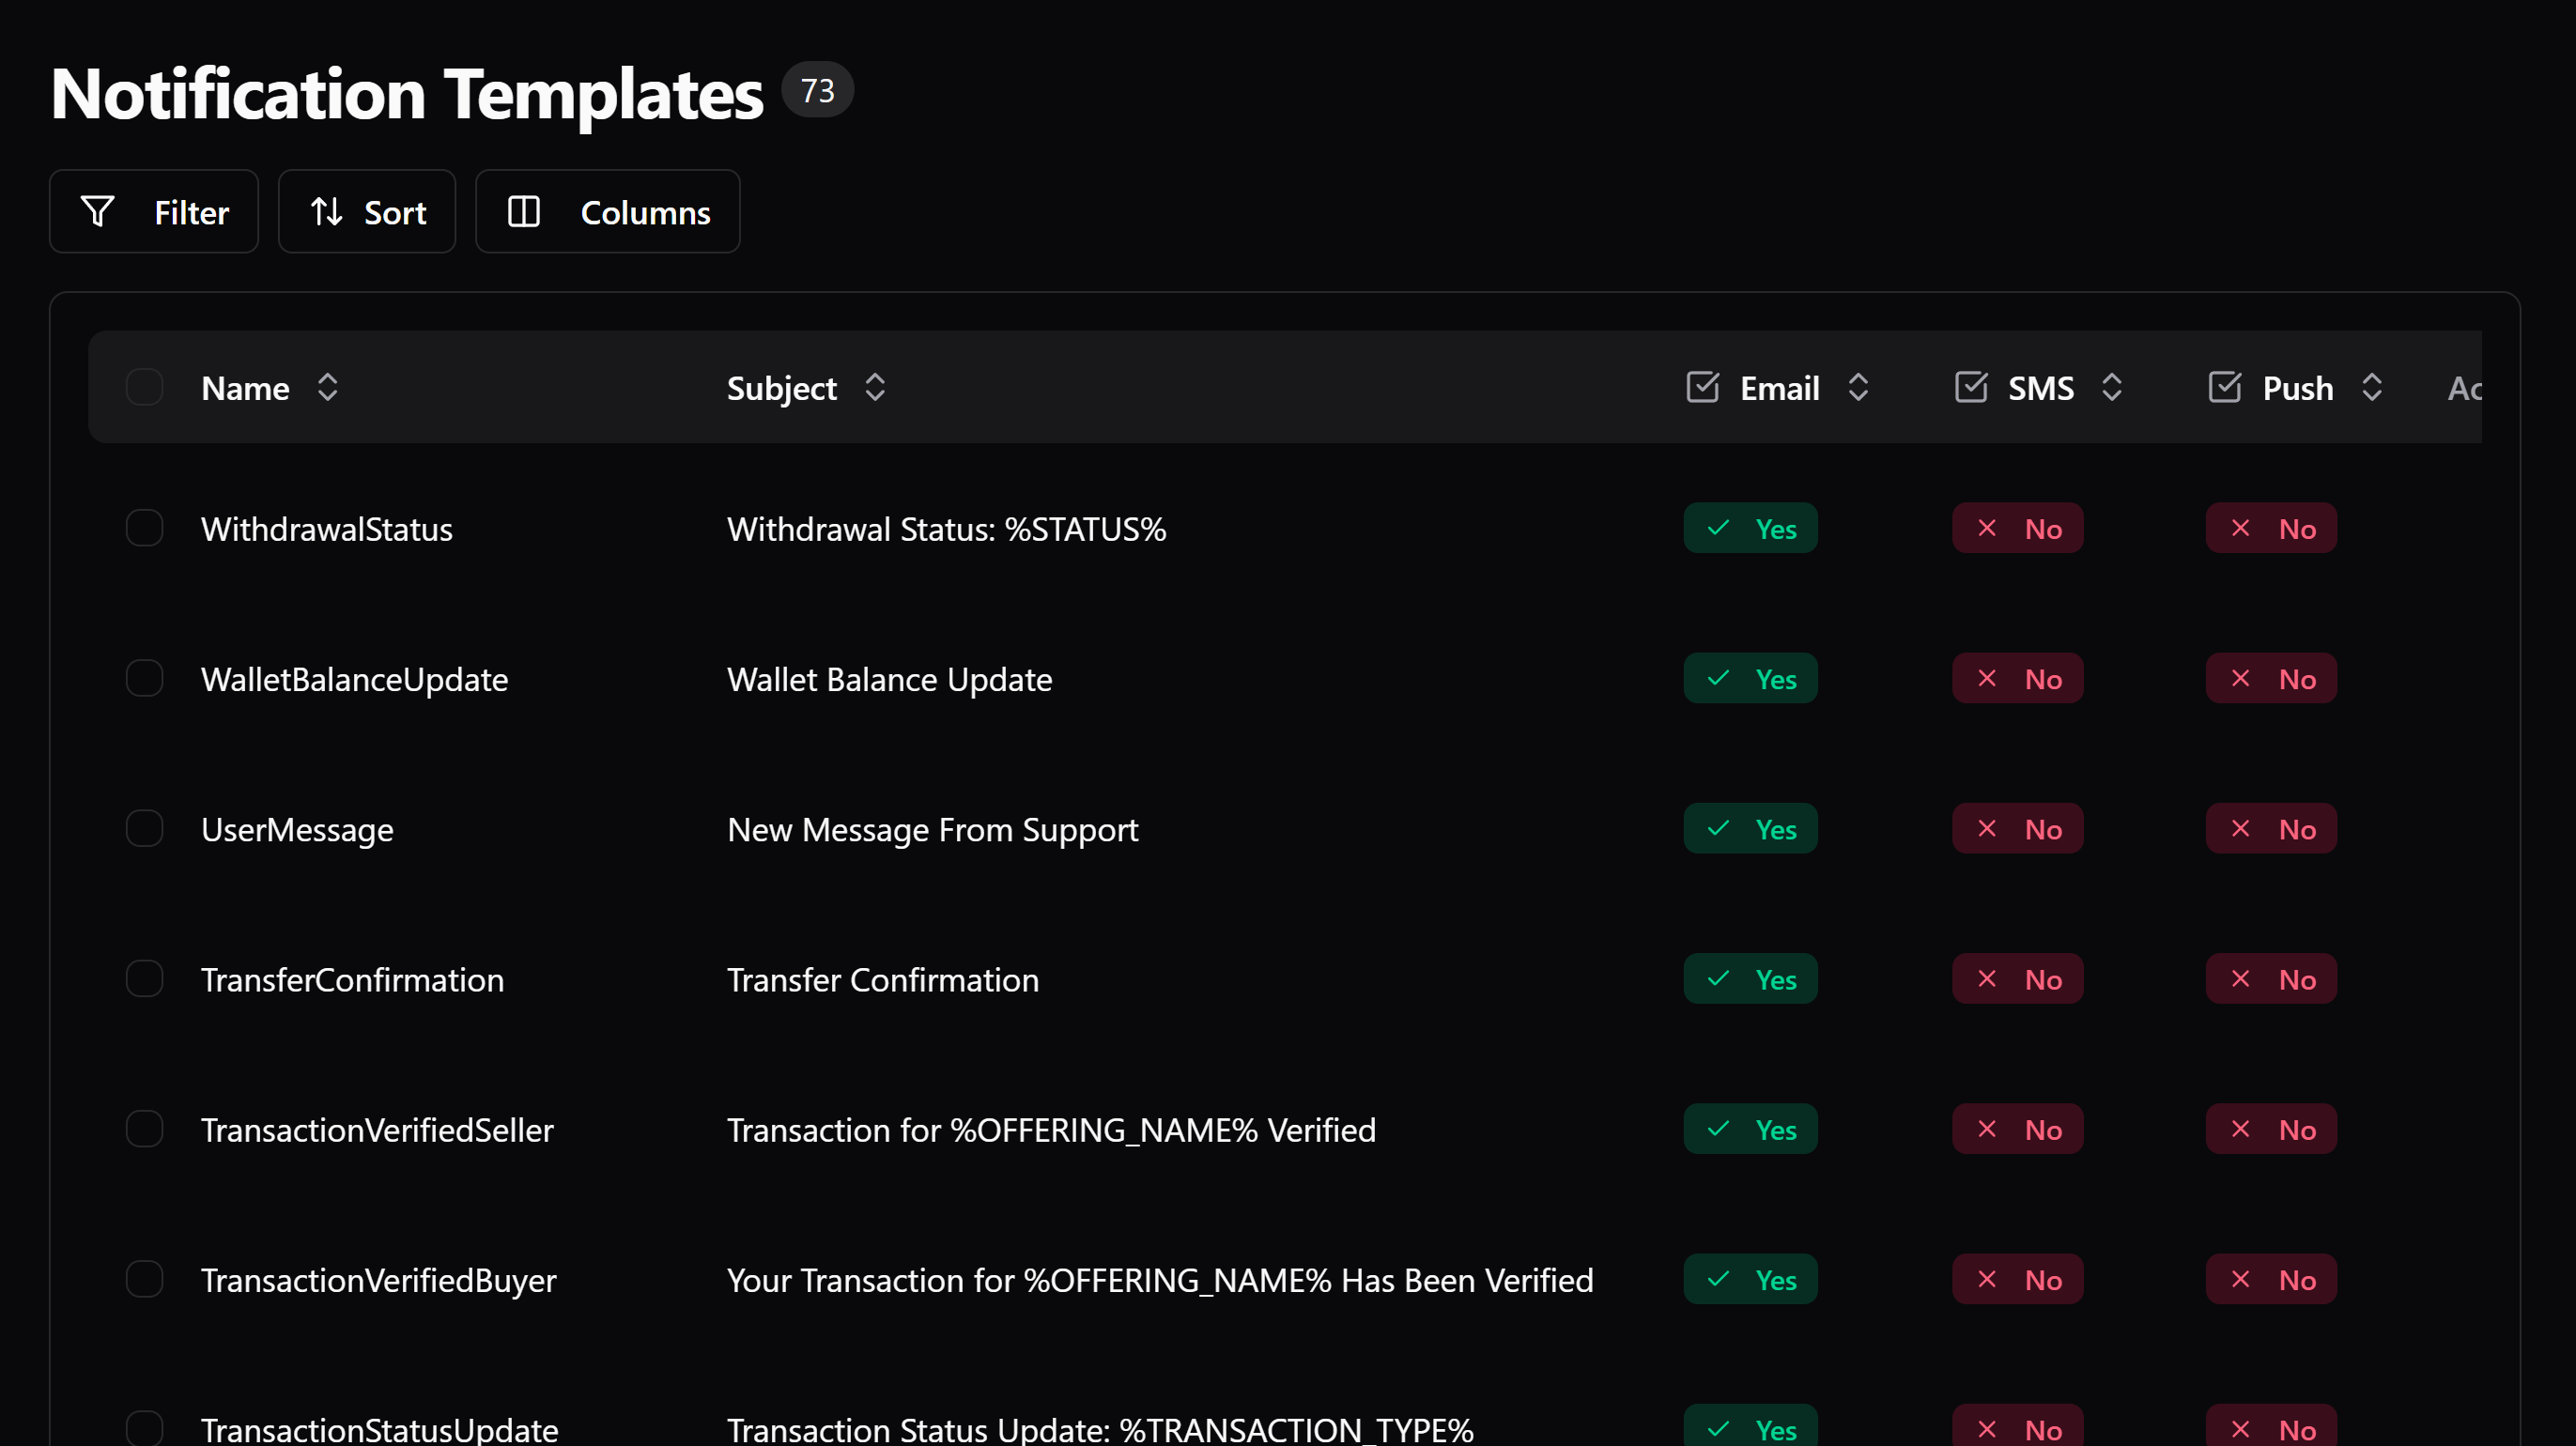
Task: Click the sort chevrons beside Subject header
Action: click(874, 387)
